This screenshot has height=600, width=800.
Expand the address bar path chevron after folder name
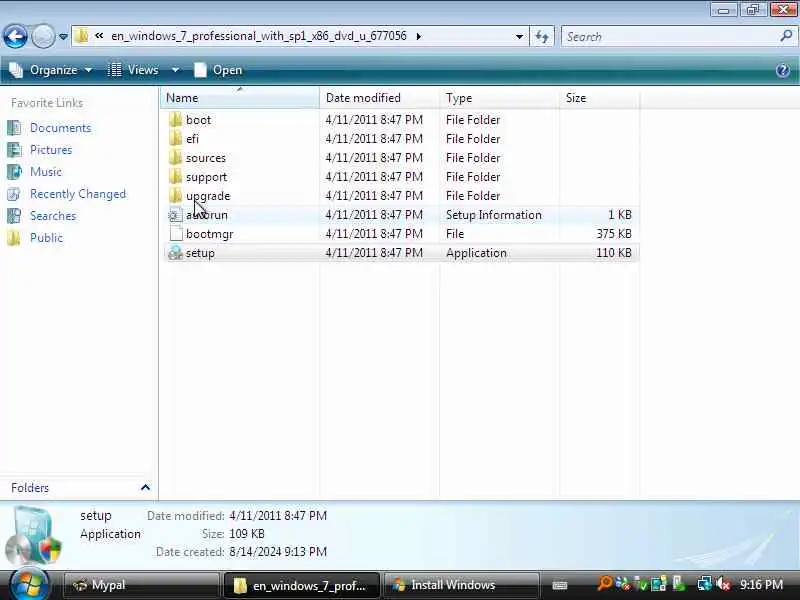(x=419, y=36)
